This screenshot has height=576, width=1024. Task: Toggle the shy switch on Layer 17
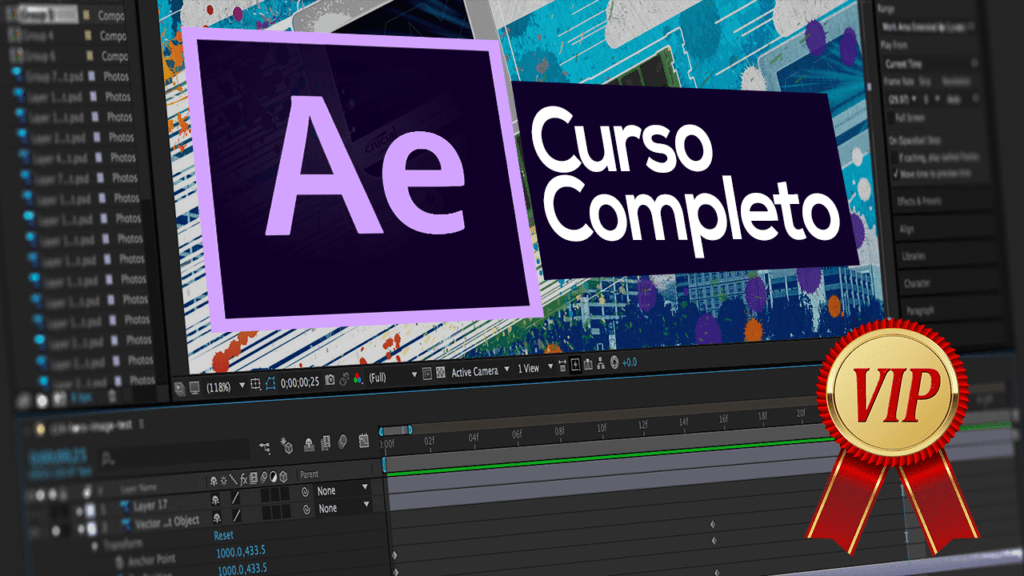(x=216, y=500)
